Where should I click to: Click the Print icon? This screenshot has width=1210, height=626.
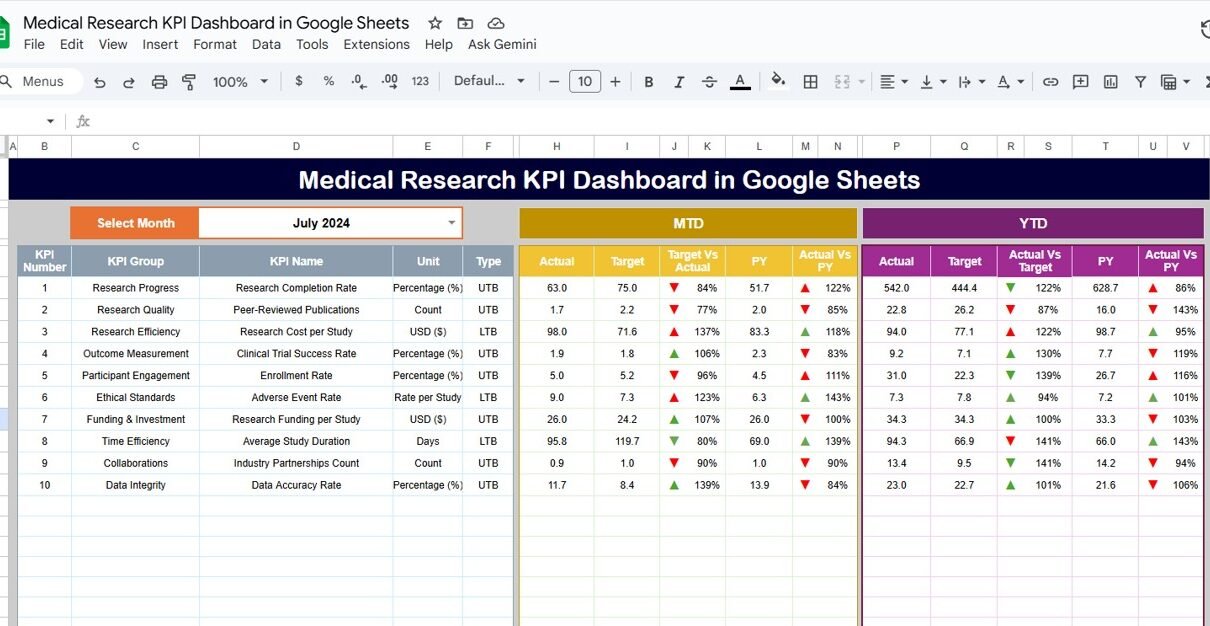[159, 82]
